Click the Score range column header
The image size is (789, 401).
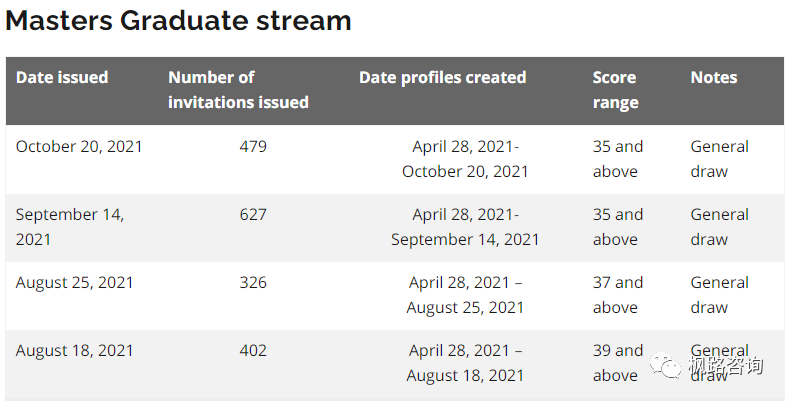coord(615,90)
